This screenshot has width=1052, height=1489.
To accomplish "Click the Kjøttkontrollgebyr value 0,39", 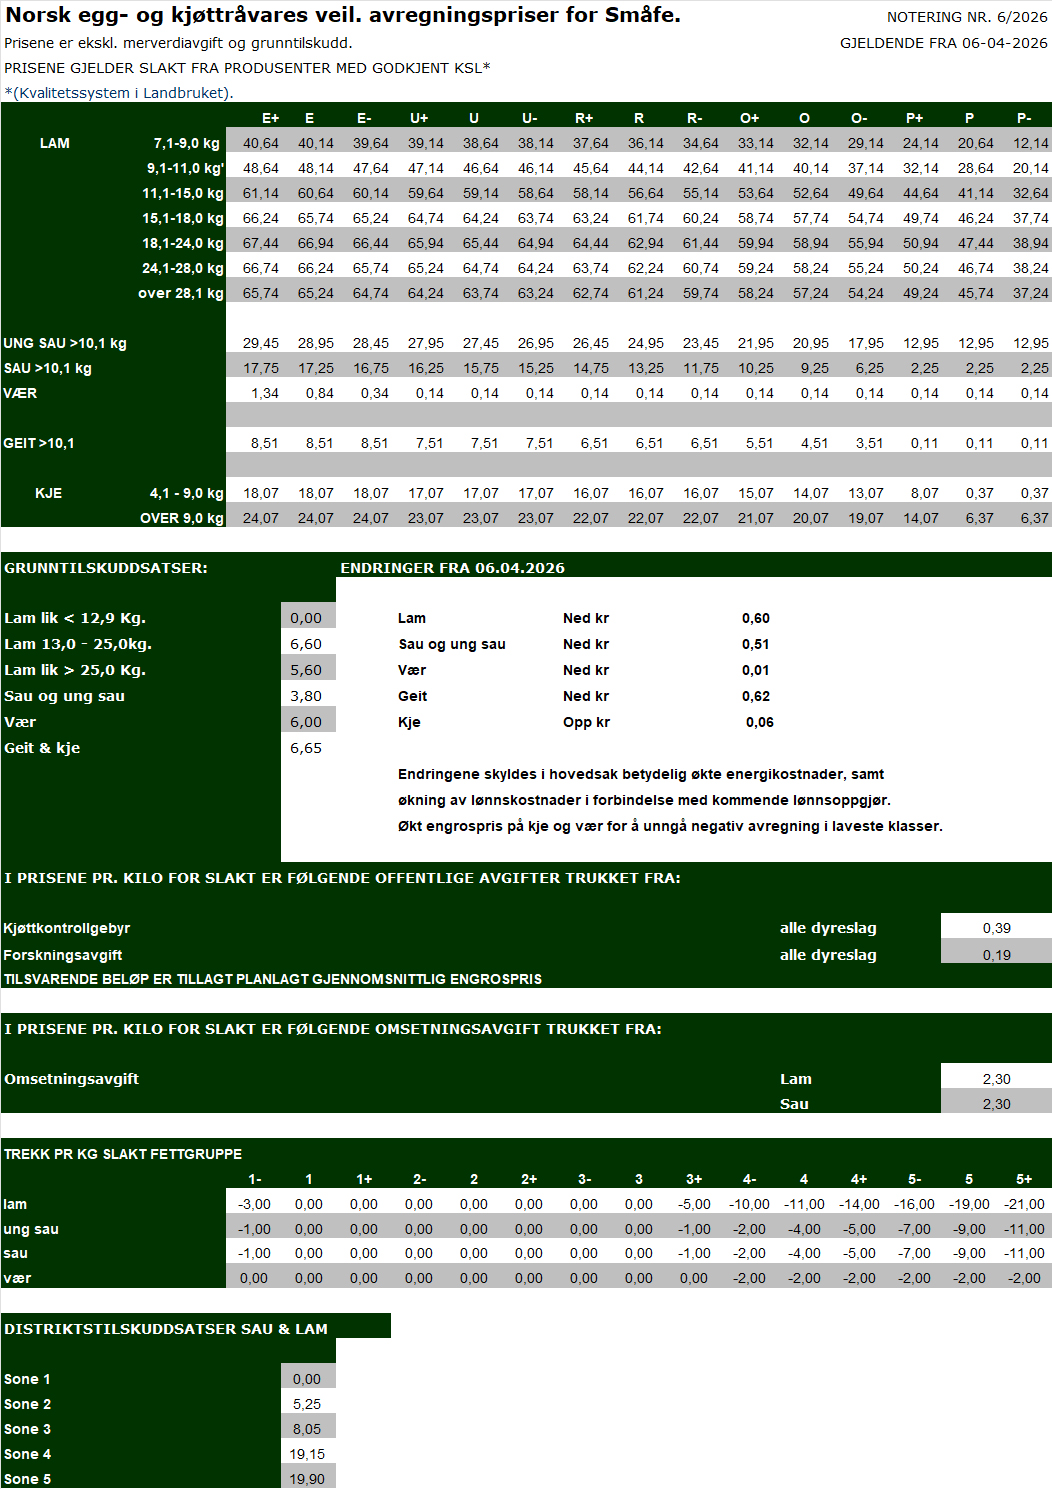I will tap(996, 928).
